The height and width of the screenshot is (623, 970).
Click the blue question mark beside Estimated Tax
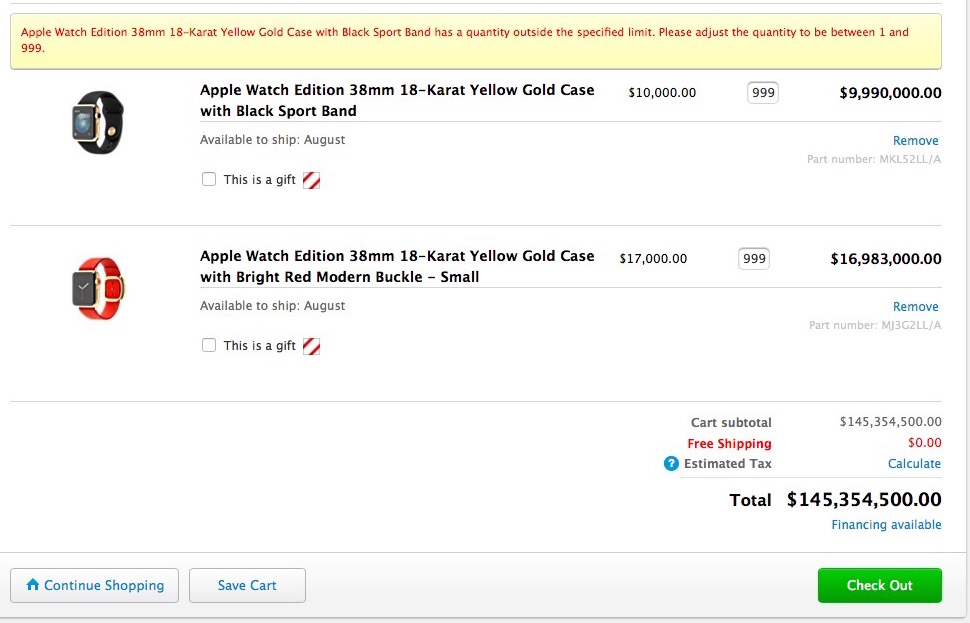671,463
